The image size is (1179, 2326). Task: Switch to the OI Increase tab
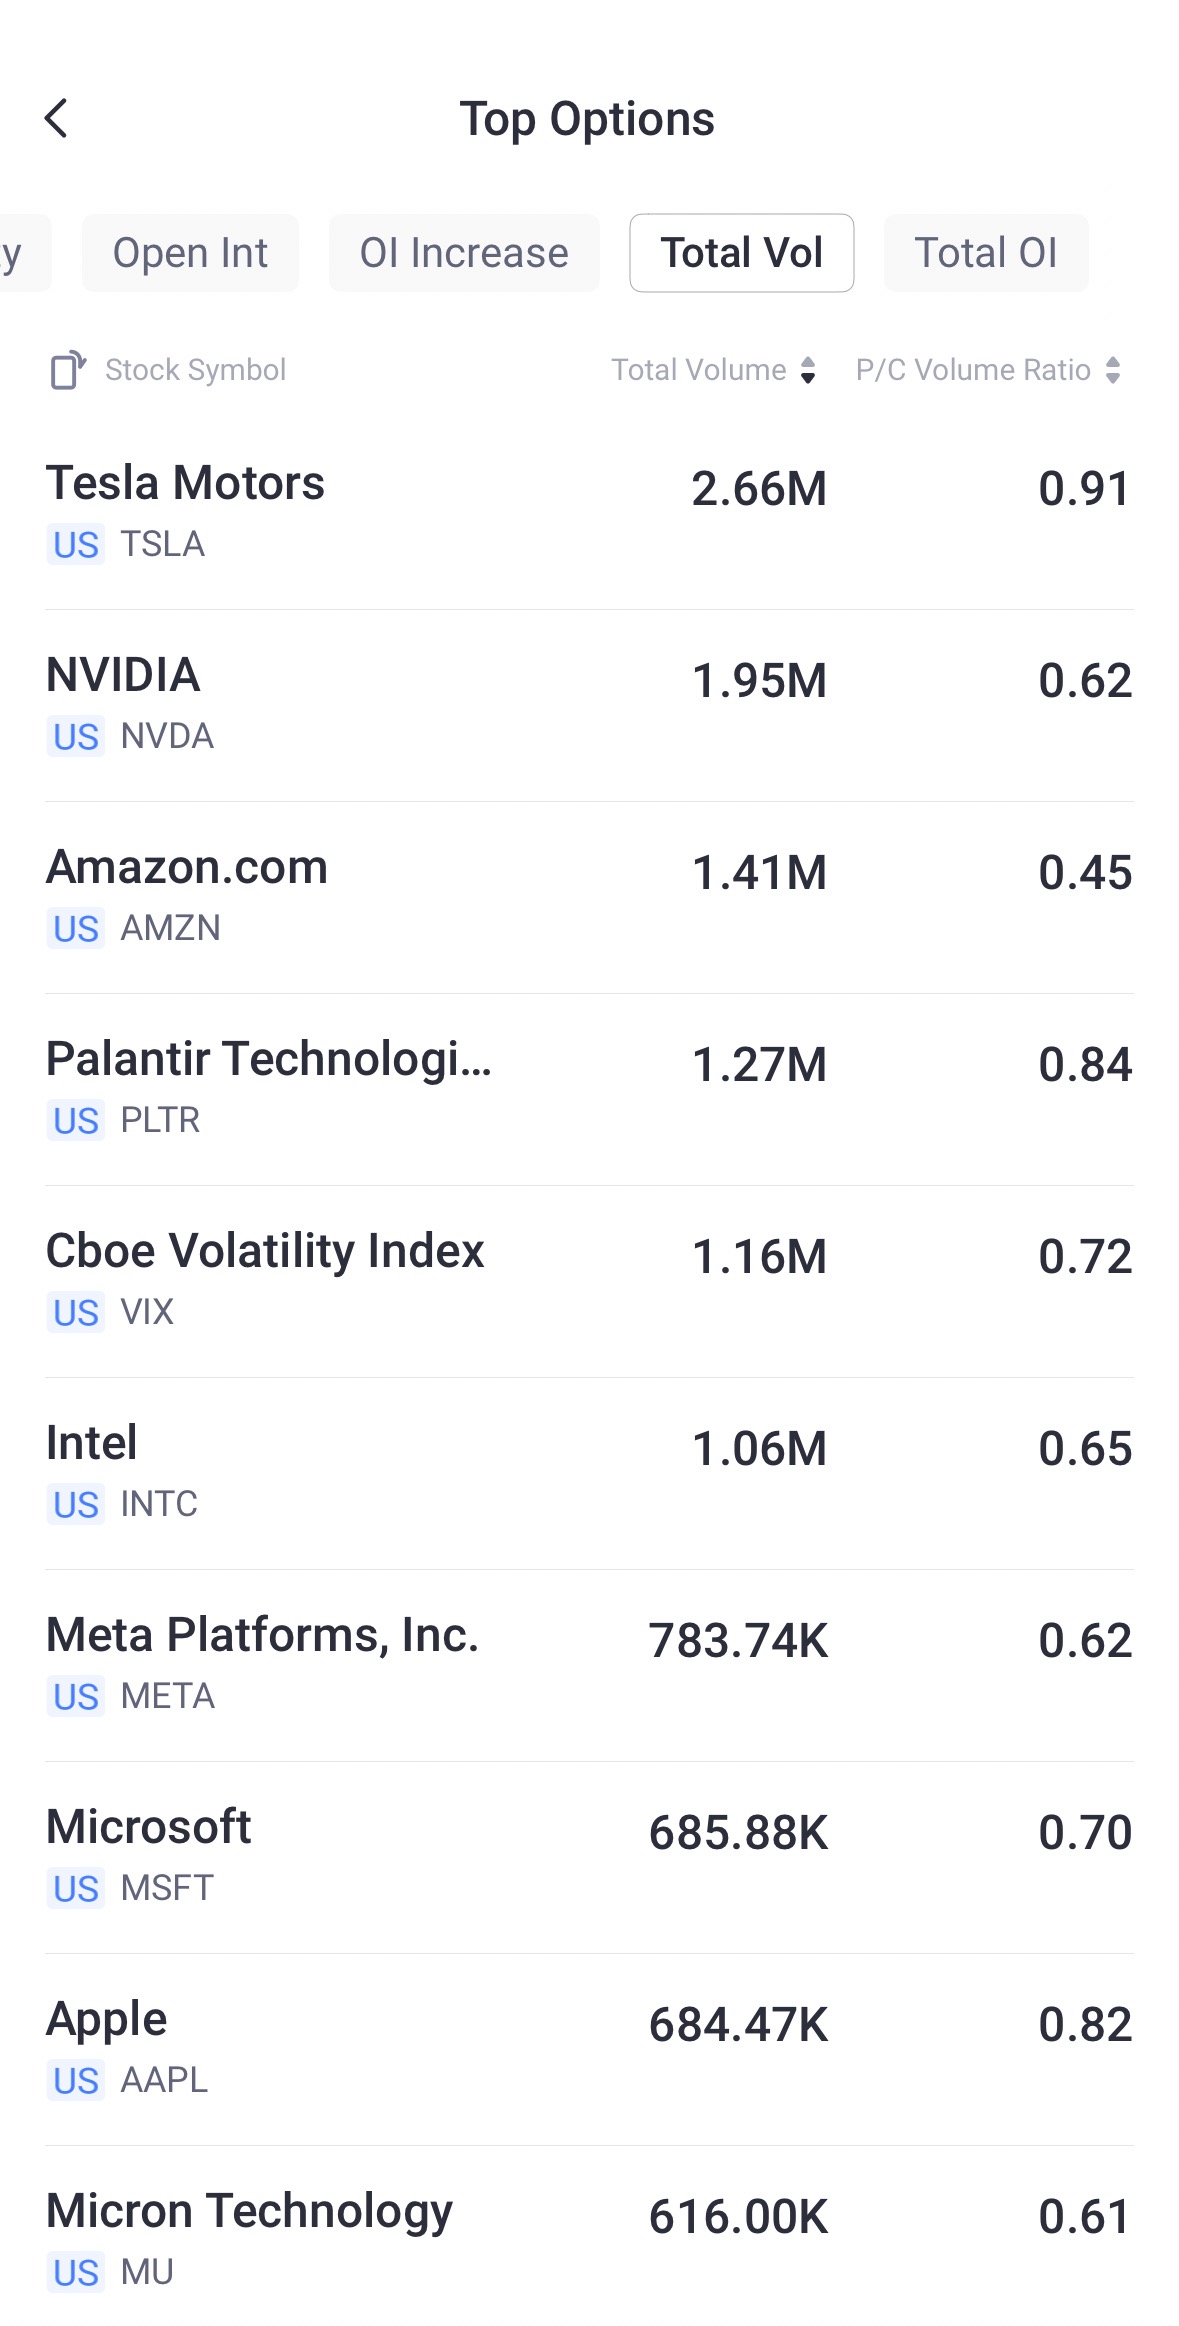click(464, 253)
